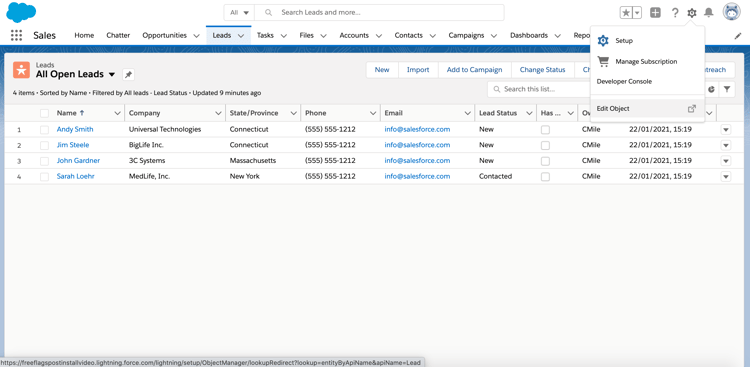The image size is (750, 367).
Task: Go to the Home tab
Action: click(x=84, y=35)
